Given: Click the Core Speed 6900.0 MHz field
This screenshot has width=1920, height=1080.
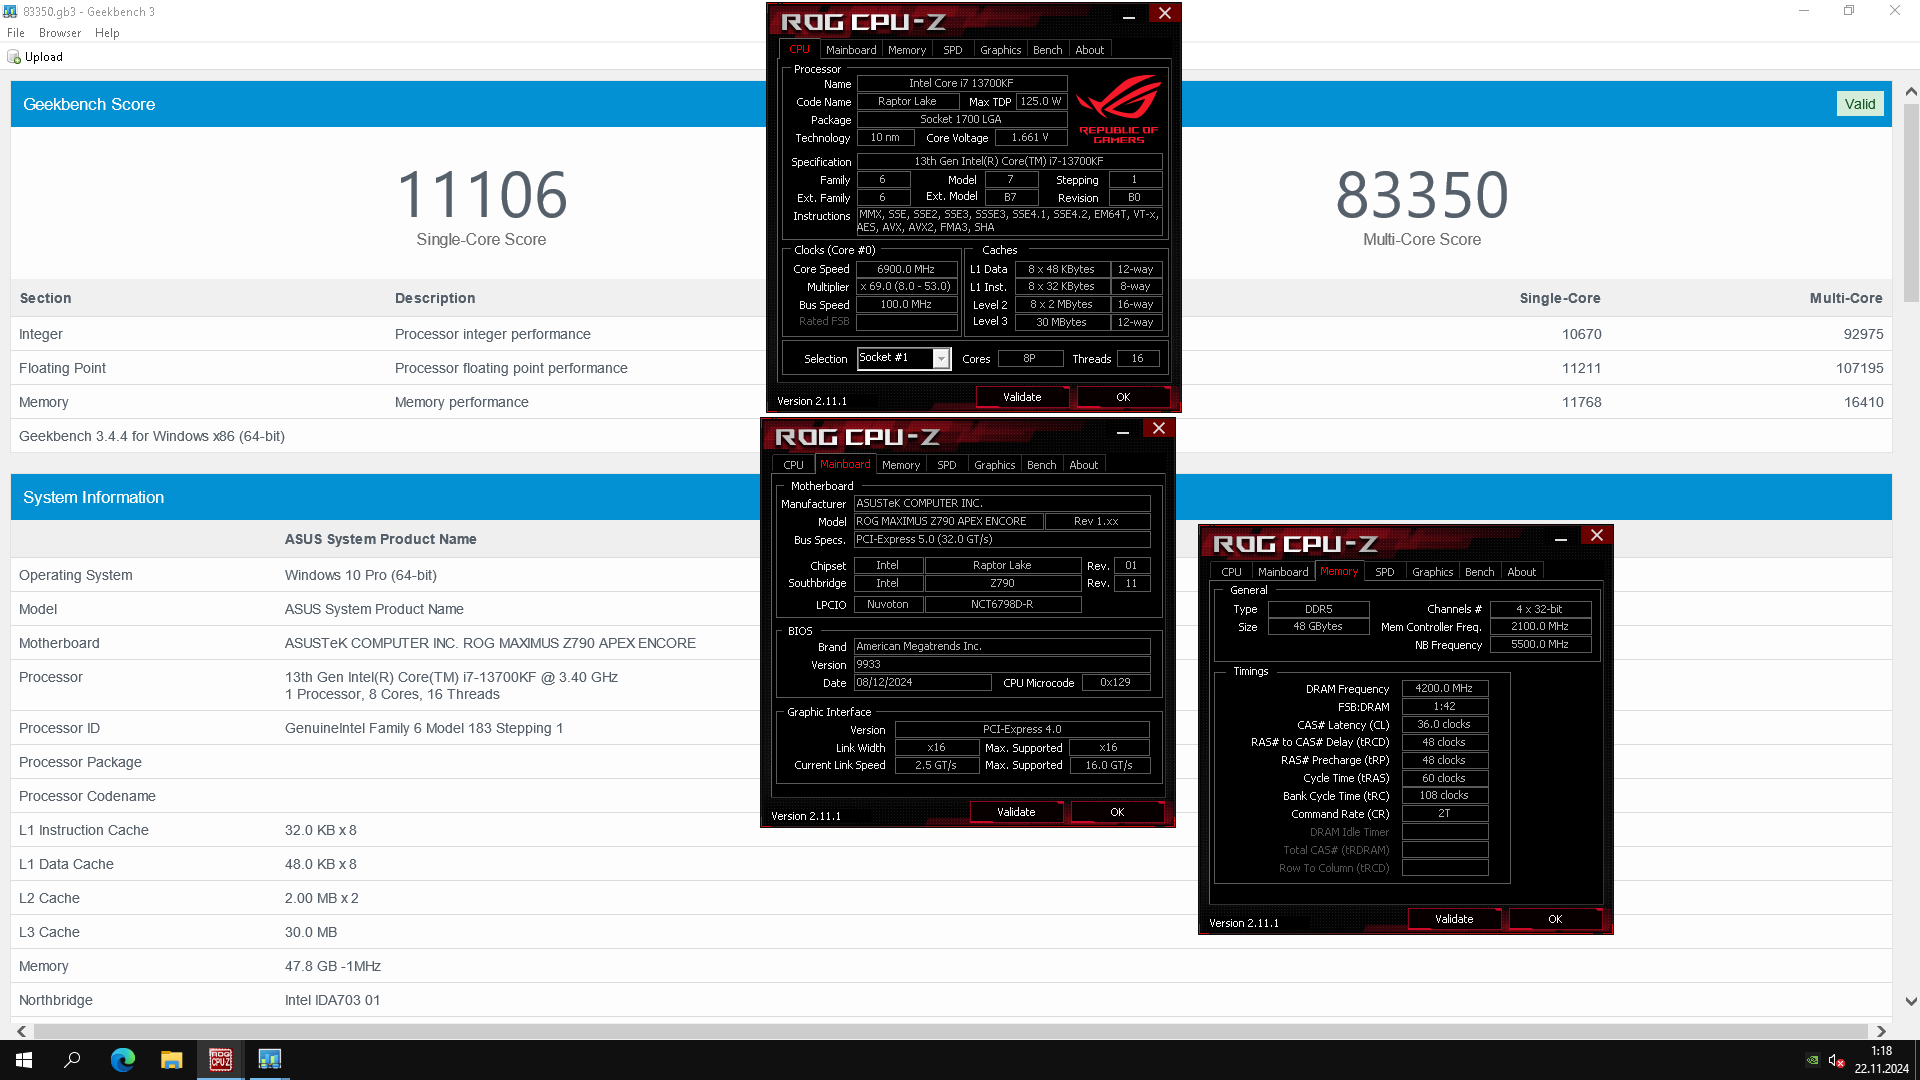Looking at the screenshot, I should point(906,269).
